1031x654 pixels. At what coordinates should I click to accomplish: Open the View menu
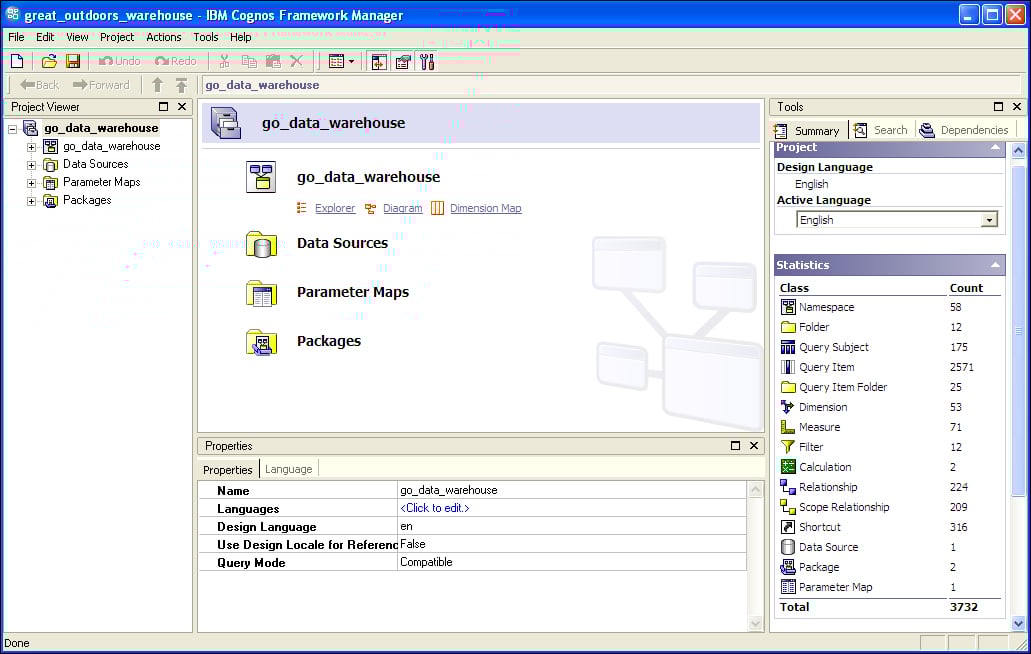(77, 37)
